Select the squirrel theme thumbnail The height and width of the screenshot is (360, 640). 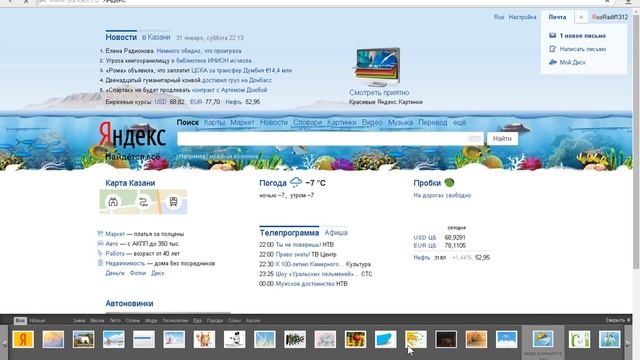(204, 339)
